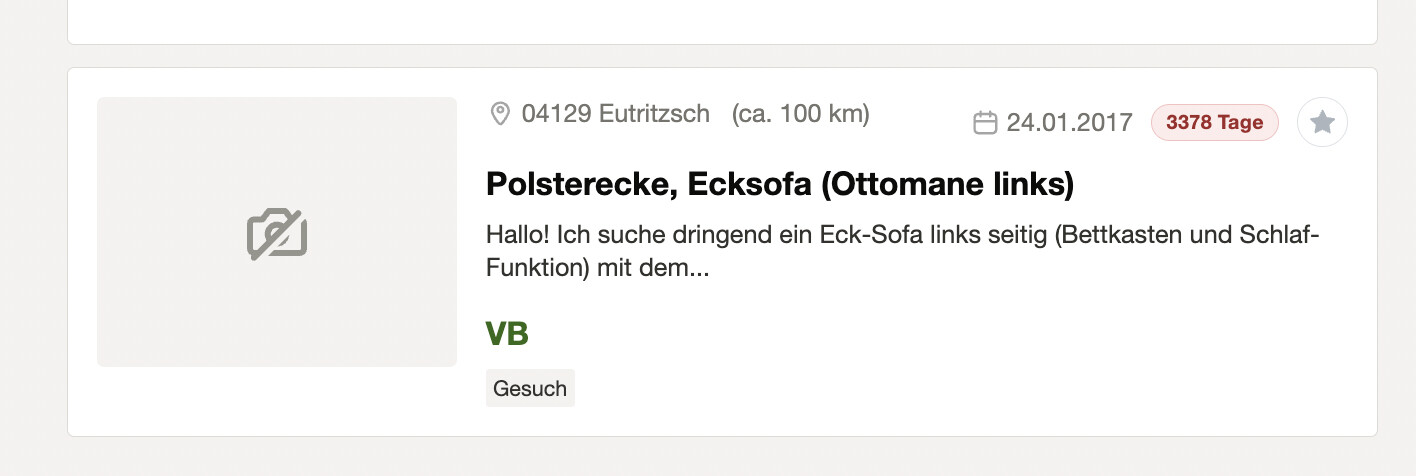1416x476 pixels.
Task: Click the location pin icon
Action: (x=500, y=114)
